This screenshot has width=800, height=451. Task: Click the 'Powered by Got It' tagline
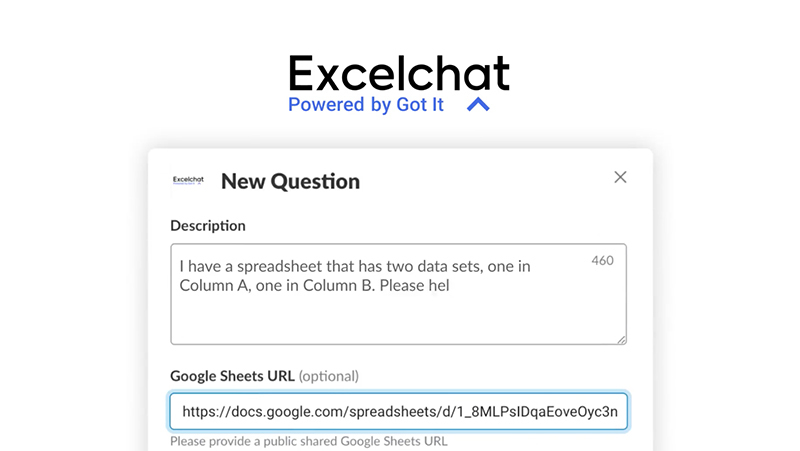click(366, 105)
